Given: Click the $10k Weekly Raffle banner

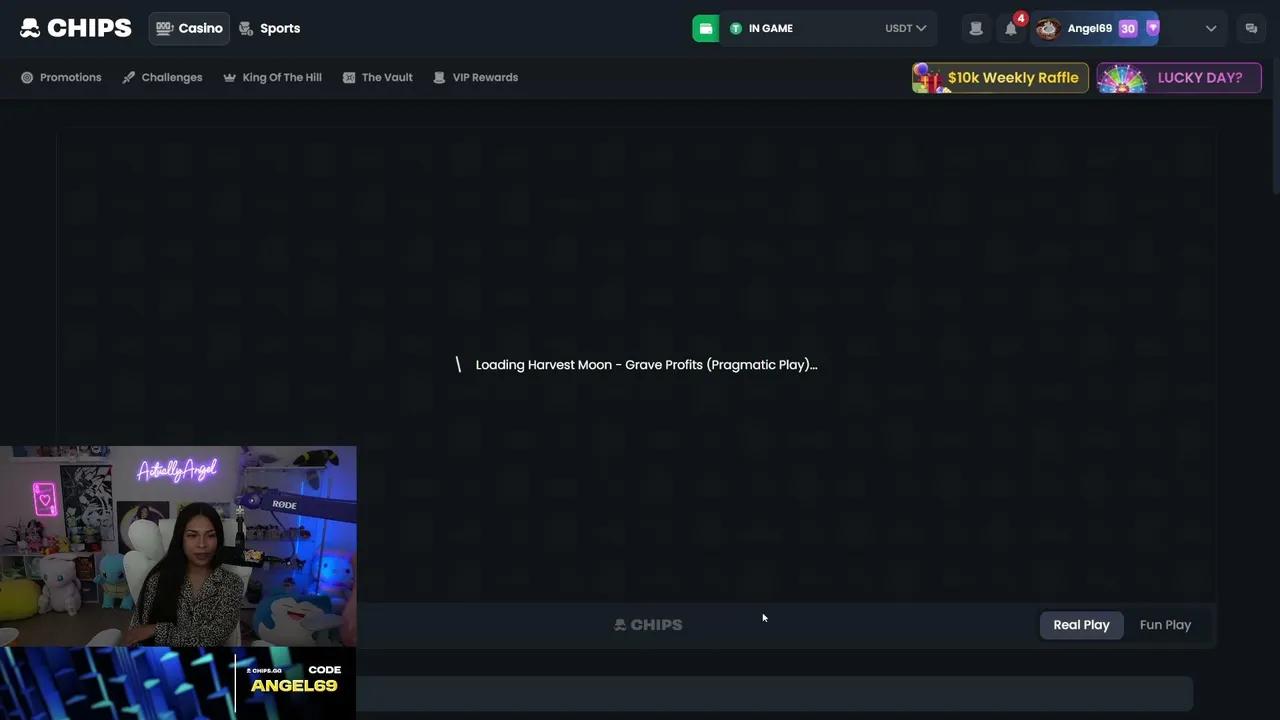Looking at the screenshot, I should pyautogui.click(x=1000, y=77).
